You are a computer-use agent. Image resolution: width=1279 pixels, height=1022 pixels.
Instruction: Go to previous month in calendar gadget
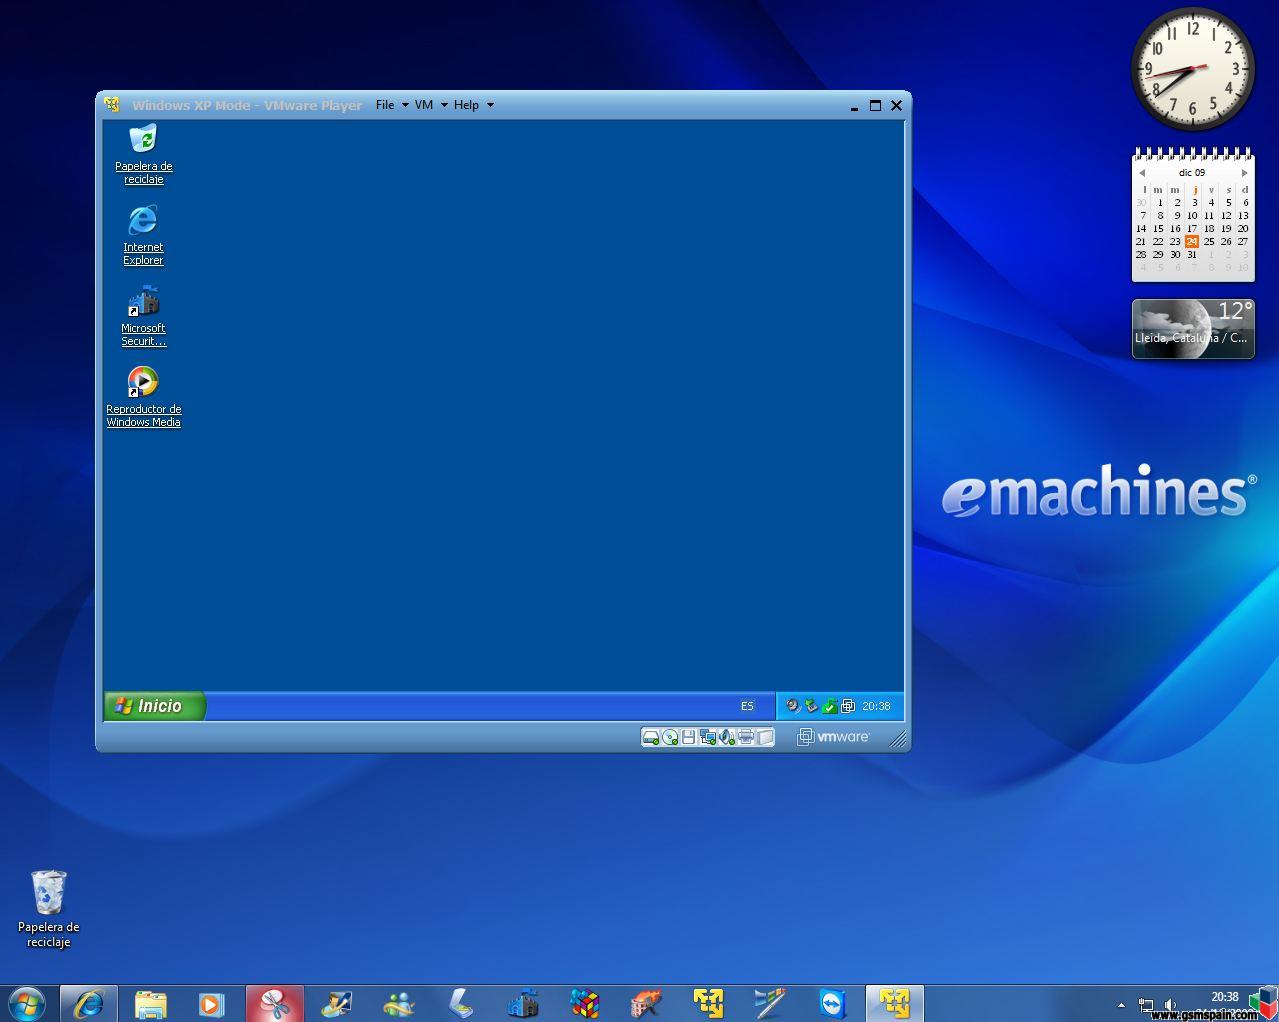click(1142, 173)
